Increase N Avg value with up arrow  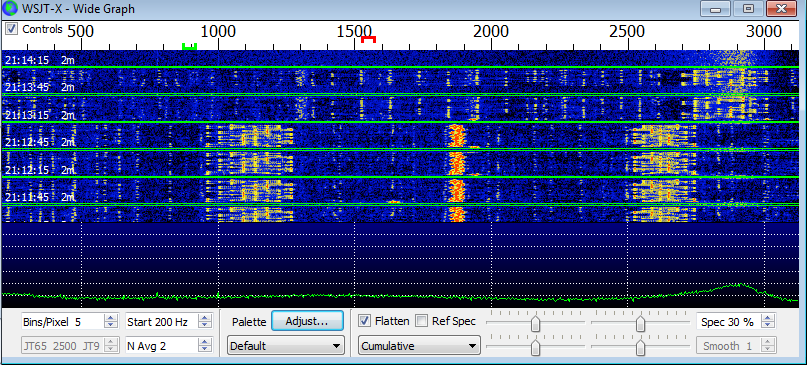coord(205,342)
